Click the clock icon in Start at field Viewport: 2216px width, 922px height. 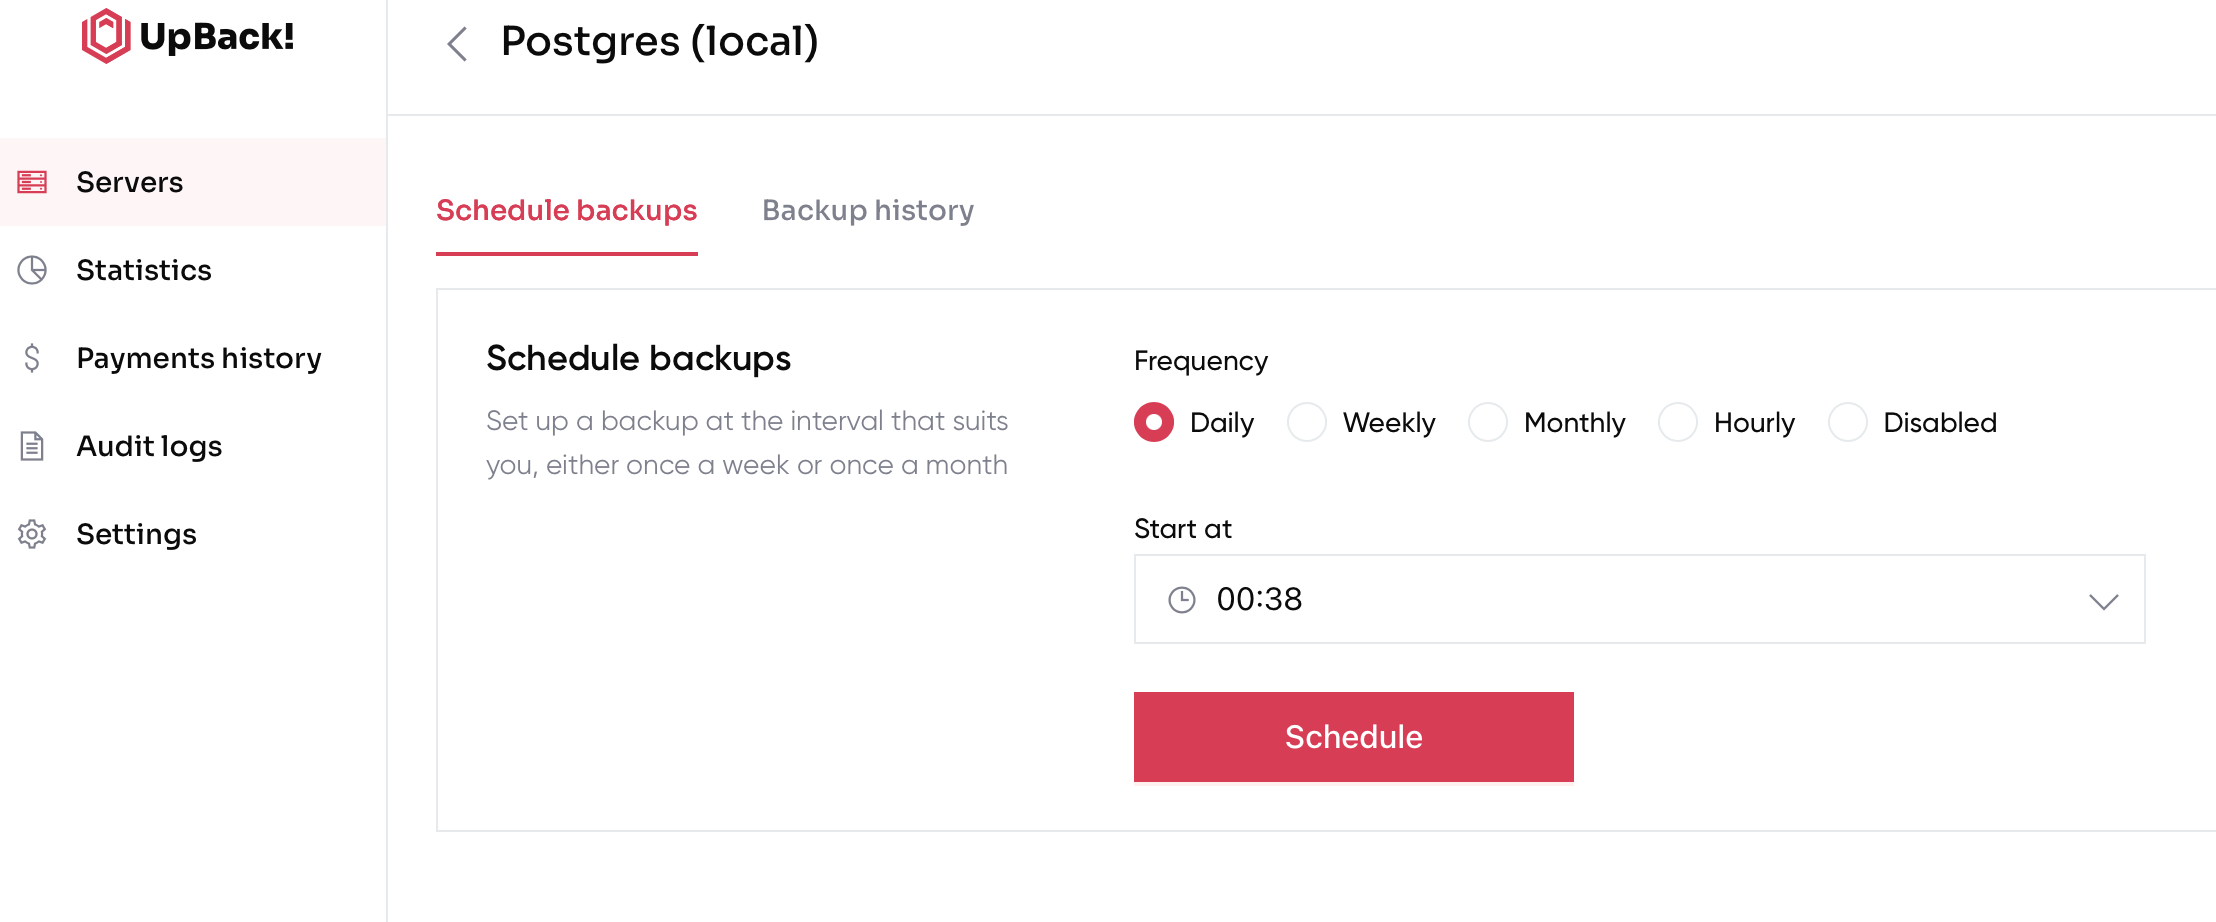tap(1182, 600)
